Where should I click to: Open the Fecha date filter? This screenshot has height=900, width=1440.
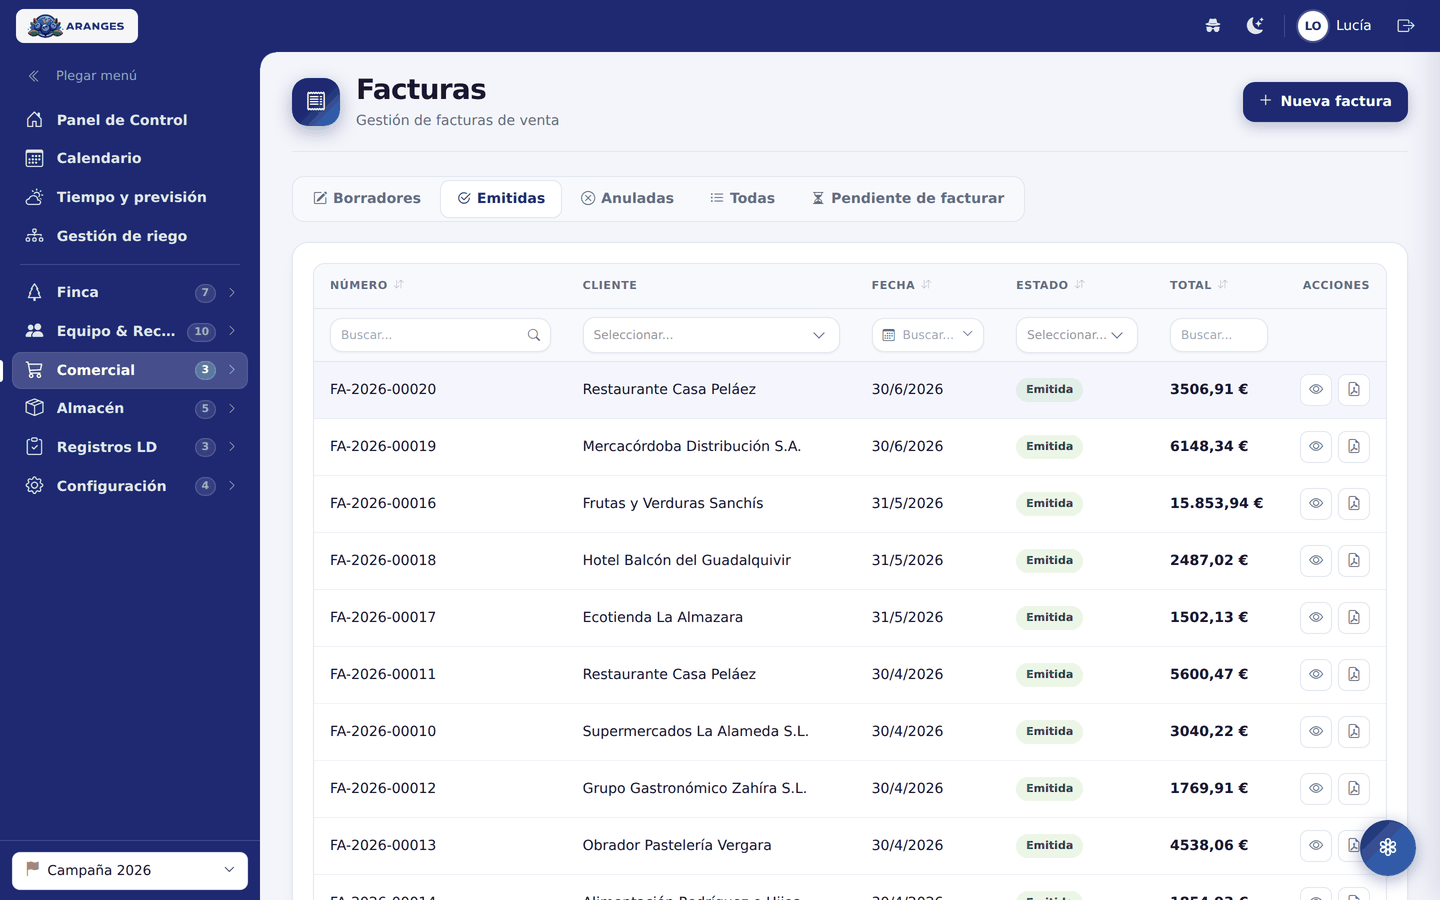click(x=928, y=335)
